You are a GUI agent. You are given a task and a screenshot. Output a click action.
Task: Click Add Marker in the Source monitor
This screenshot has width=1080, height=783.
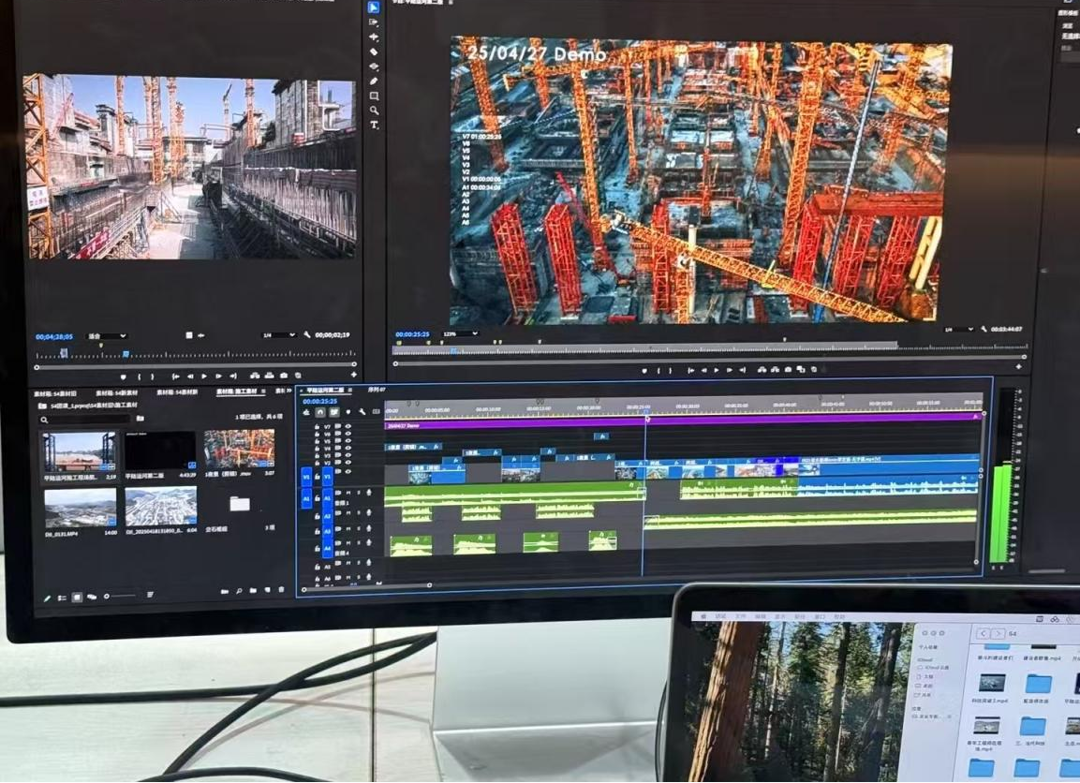[x=123, y=377]
